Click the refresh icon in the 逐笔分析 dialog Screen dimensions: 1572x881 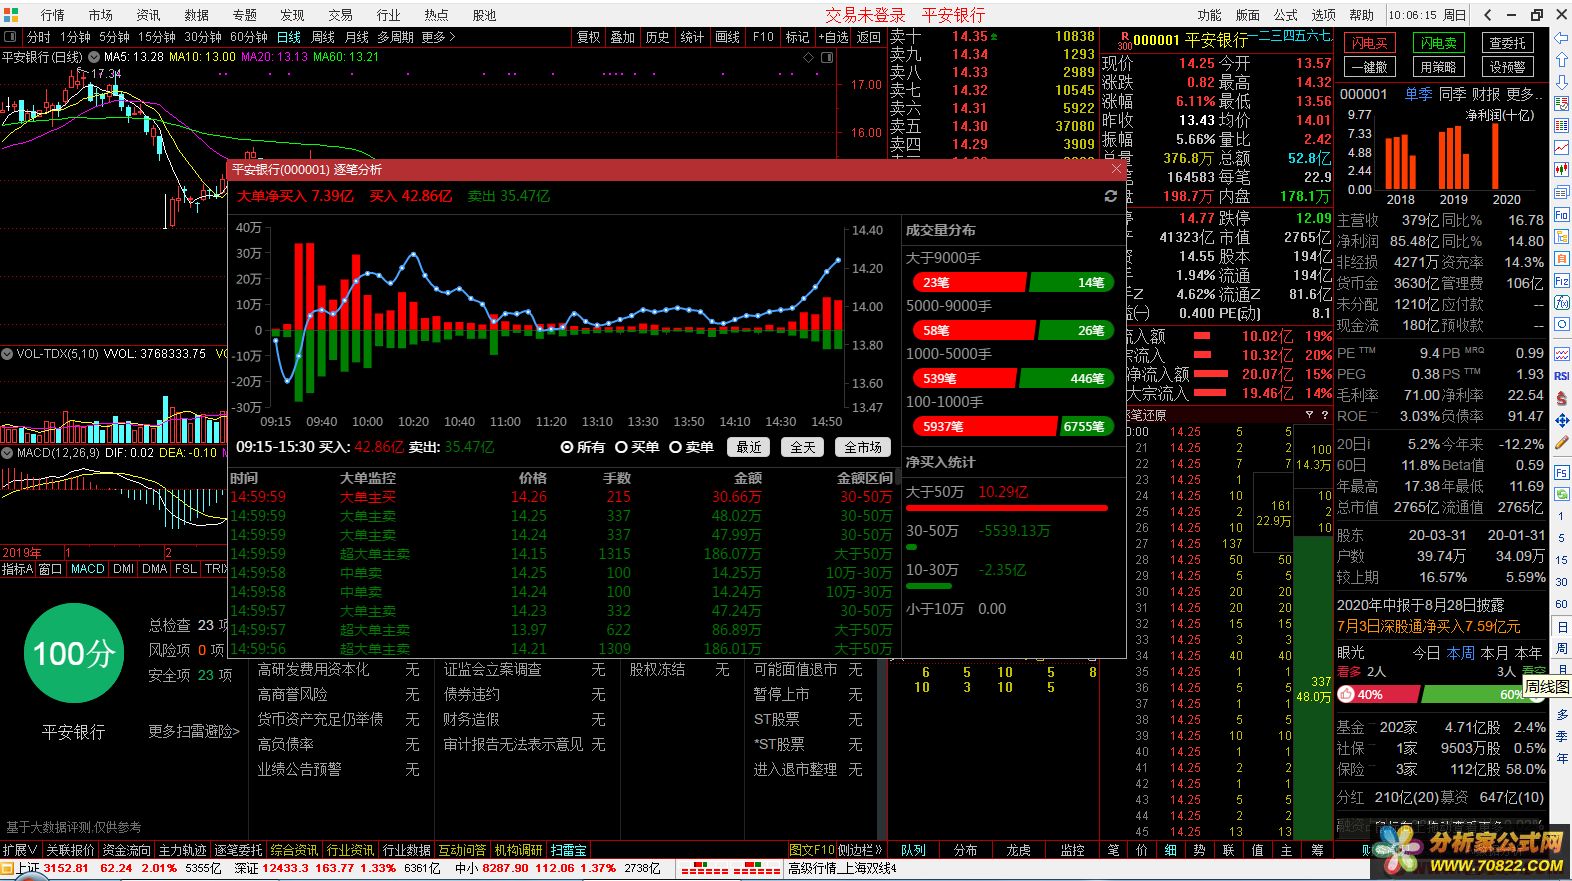pos(1110,196)
